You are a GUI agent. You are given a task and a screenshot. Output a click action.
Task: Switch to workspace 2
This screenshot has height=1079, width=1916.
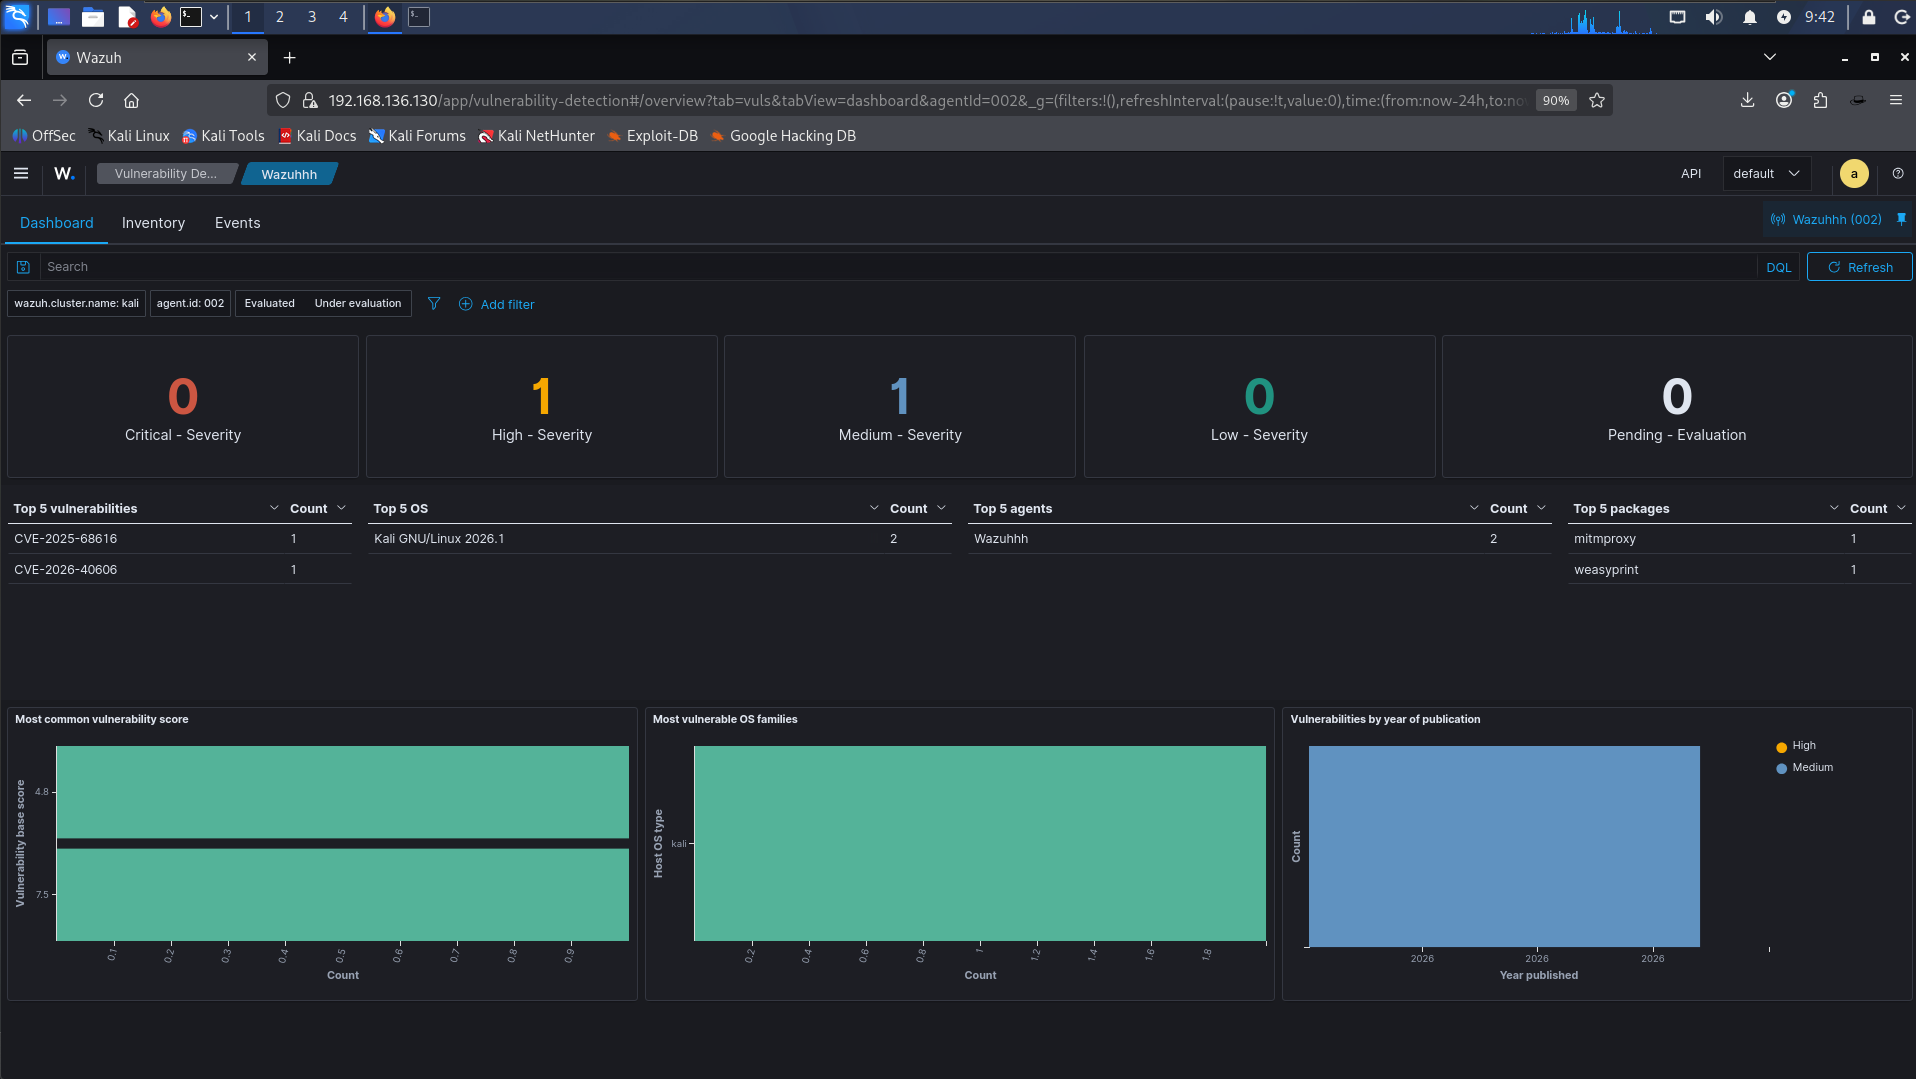280,17
